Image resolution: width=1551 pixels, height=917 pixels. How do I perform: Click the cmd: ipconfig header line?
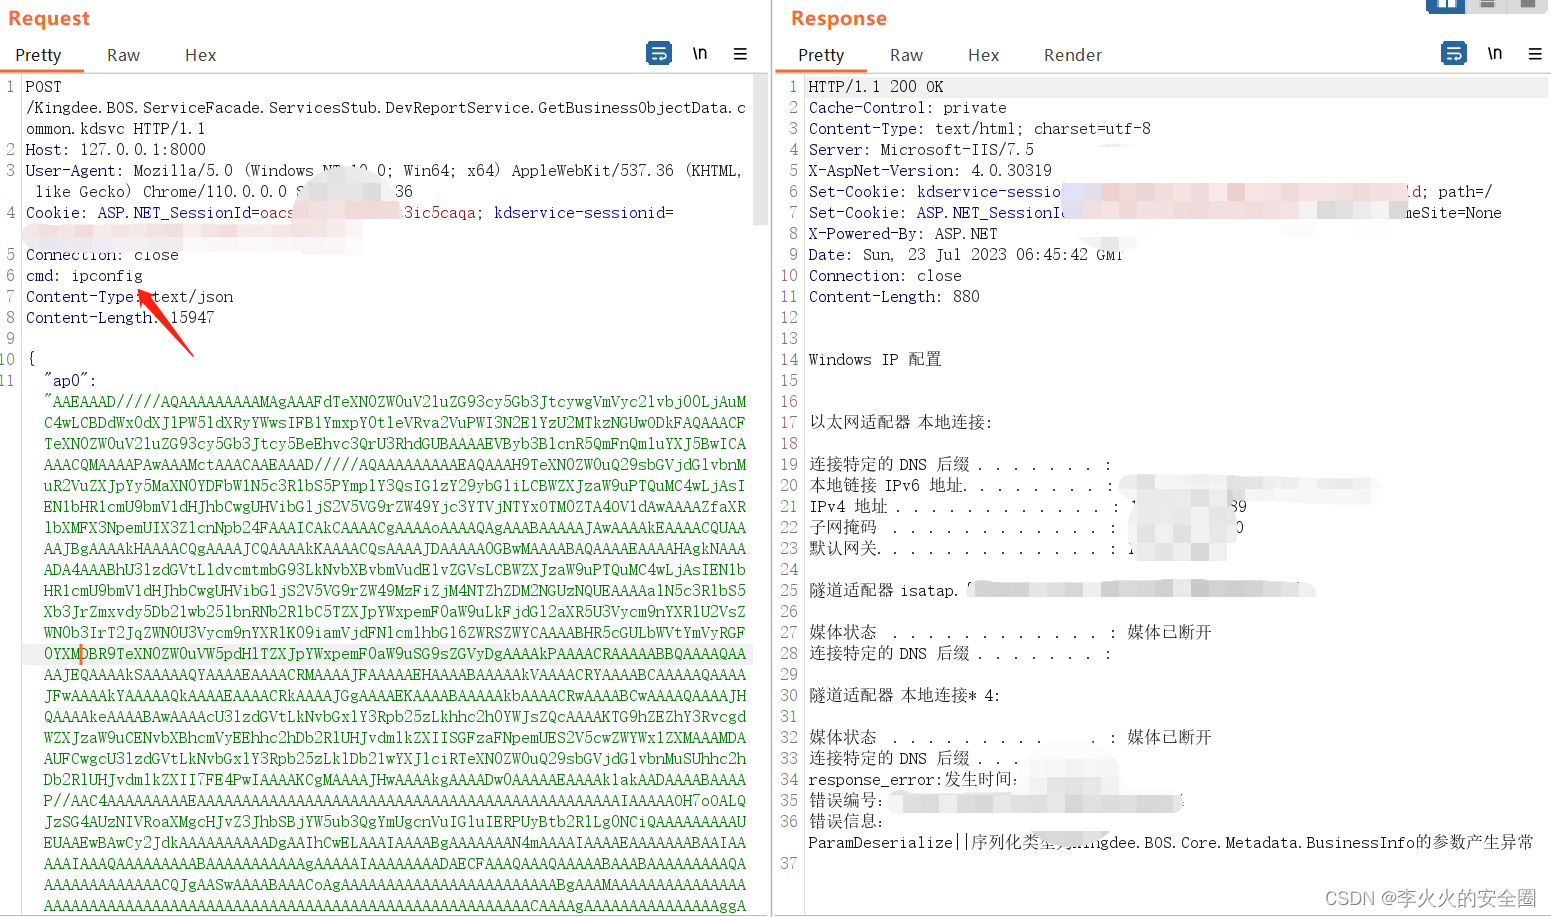[84, 276]
